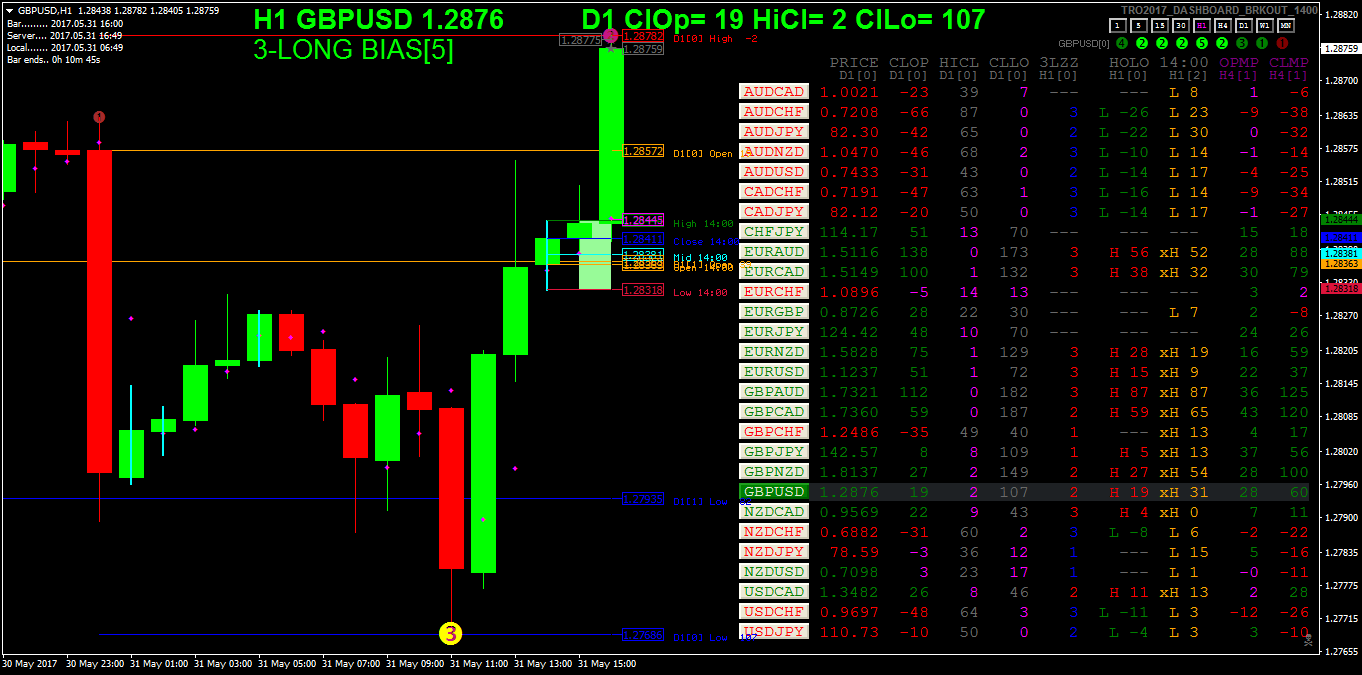Click the 3-LONG BIAS[5] heading text

353,50
